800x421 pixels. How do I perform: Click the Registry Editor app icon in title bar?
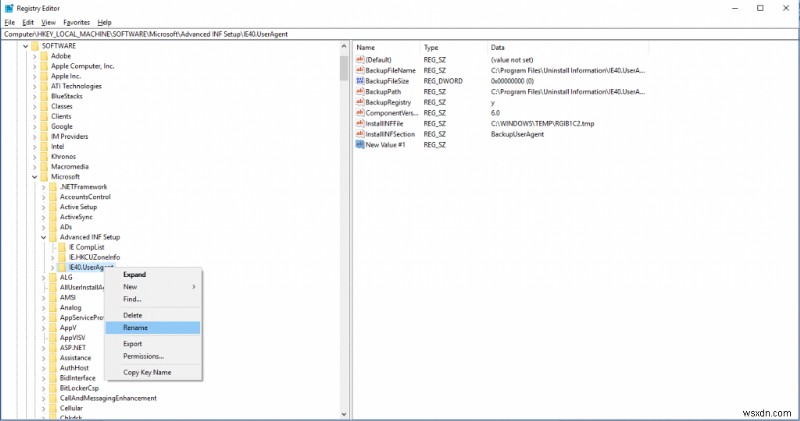click(9, 8)
